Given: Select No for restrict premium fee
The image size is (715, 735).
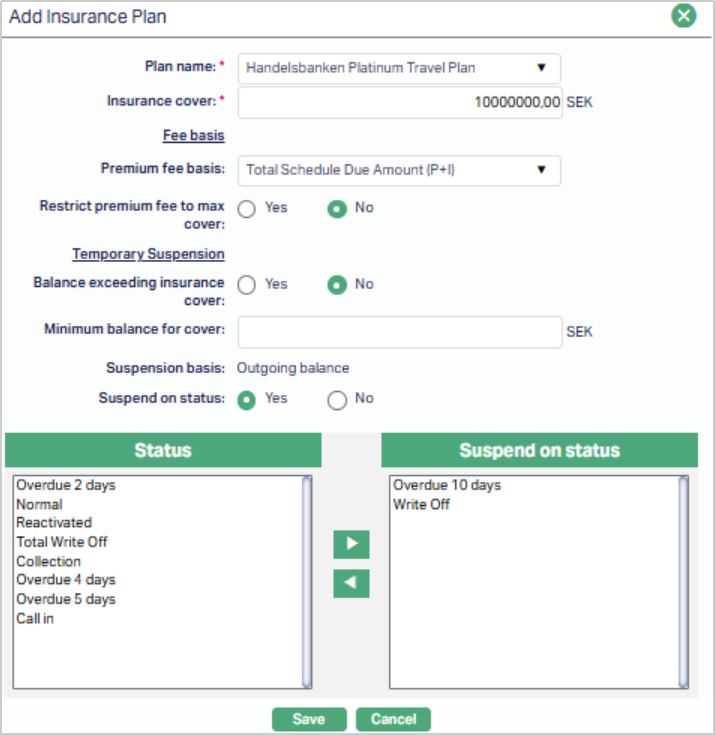Looking at the screenshot, I should coord(338,208).
